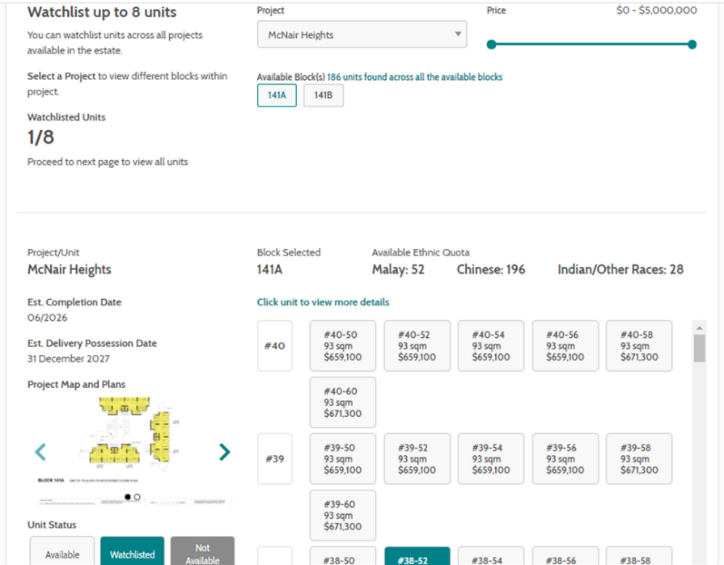Select second carousel dot indicator
This screenshot has height=565, width=724.
[137, 497]
